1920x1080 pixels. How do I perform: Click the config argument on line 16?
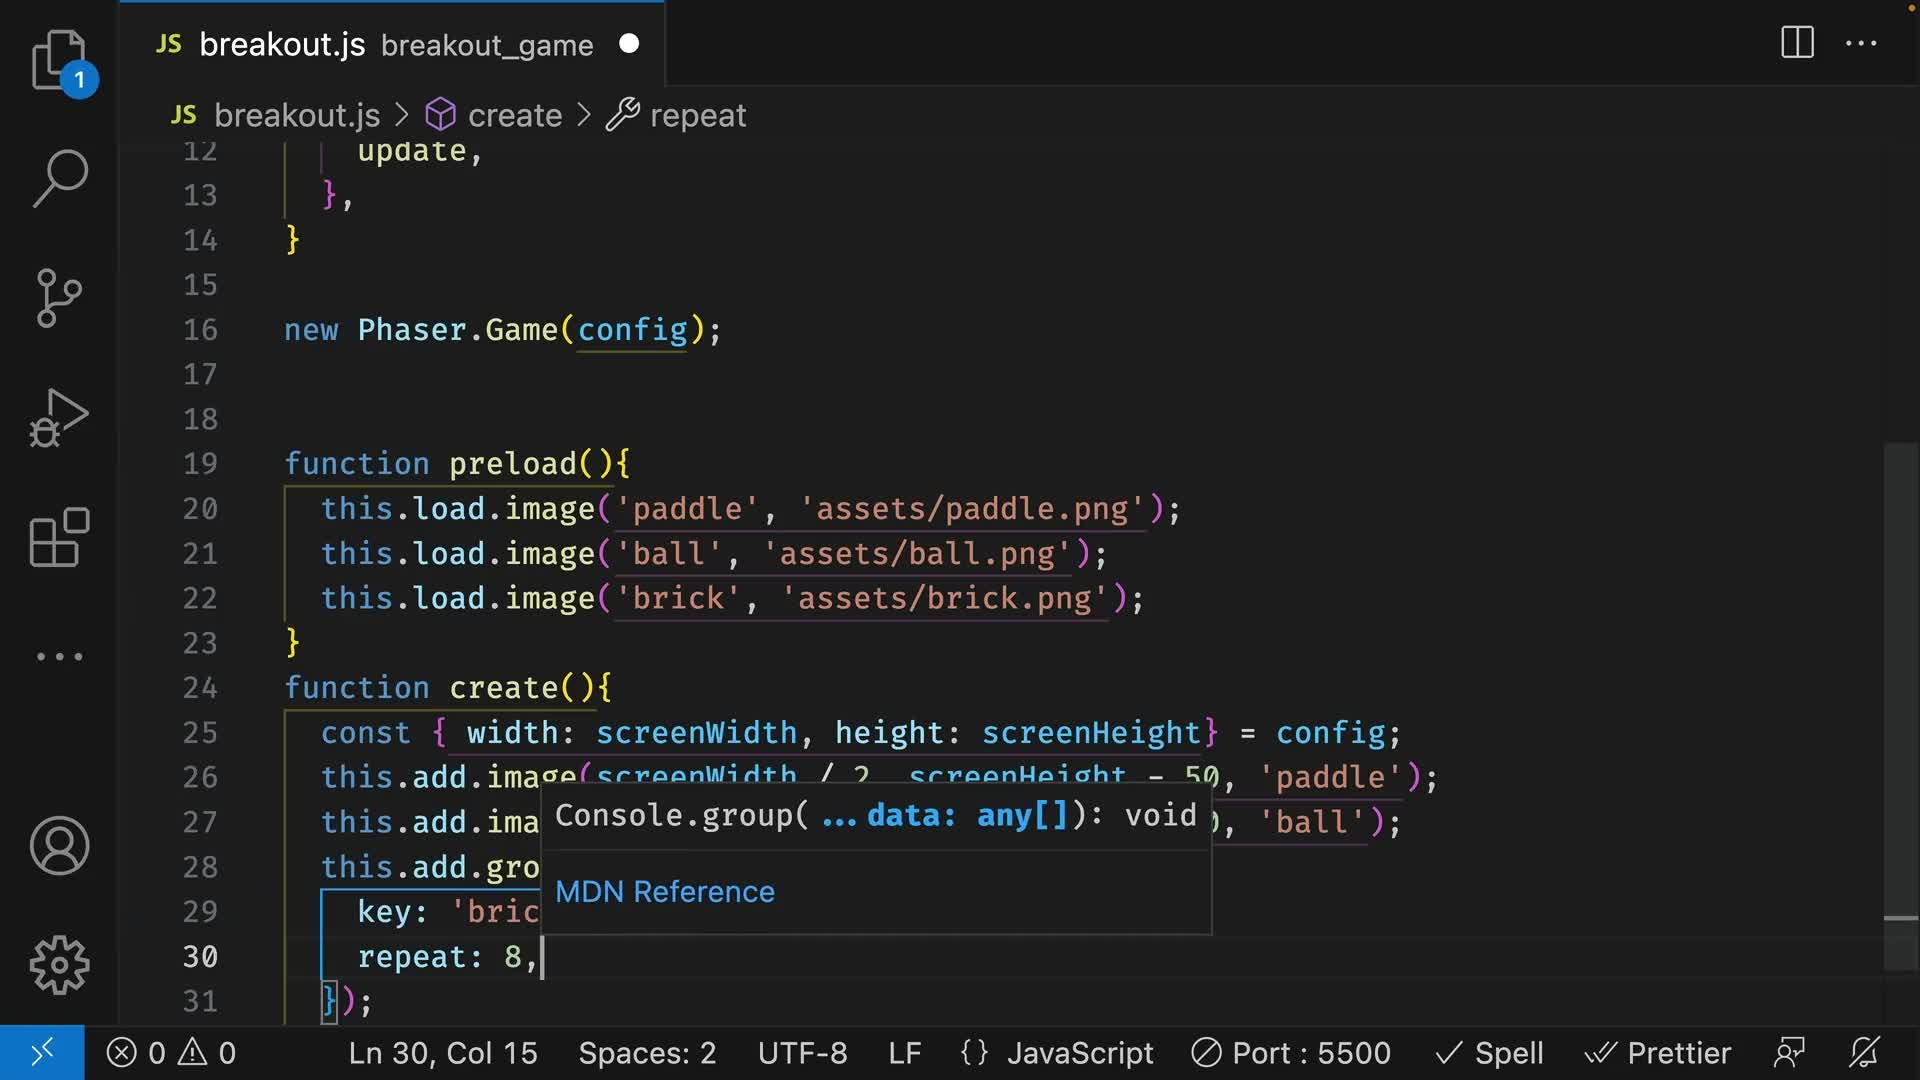click(x=633, y=330)
